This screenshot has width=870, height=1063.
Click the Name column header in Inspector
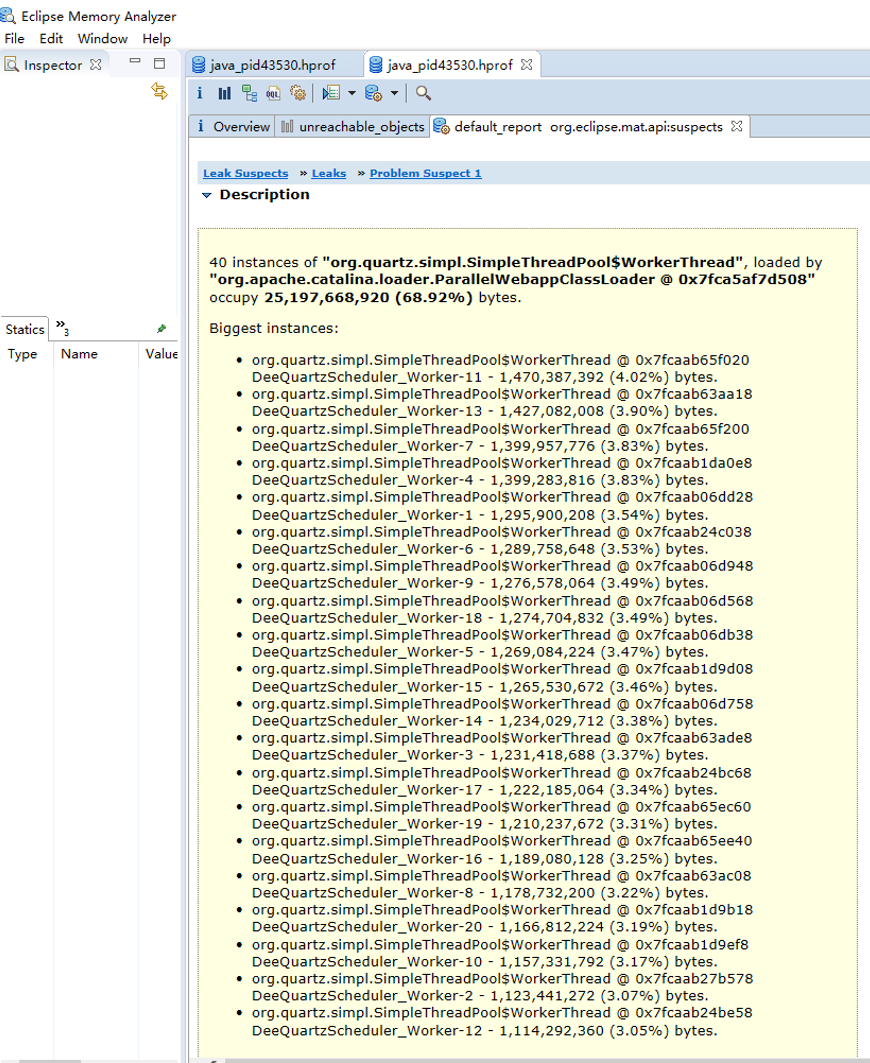pos(79,354)
